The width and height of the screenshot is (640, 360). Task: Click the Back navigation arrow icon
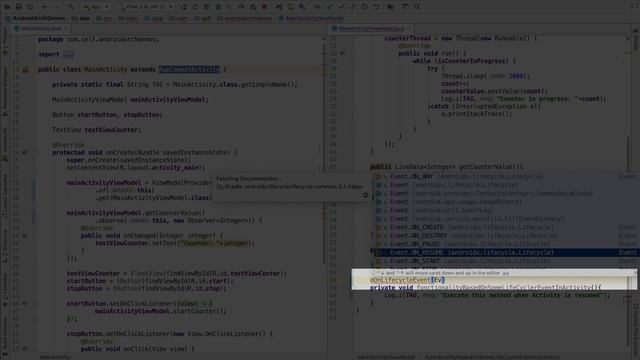[x=44, y=7]
